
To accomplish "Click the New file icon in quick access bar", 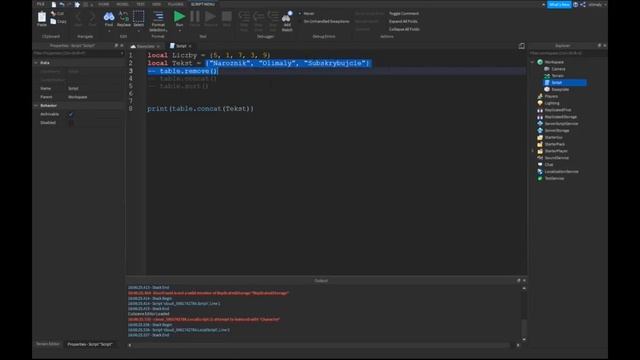I will 53,4.
